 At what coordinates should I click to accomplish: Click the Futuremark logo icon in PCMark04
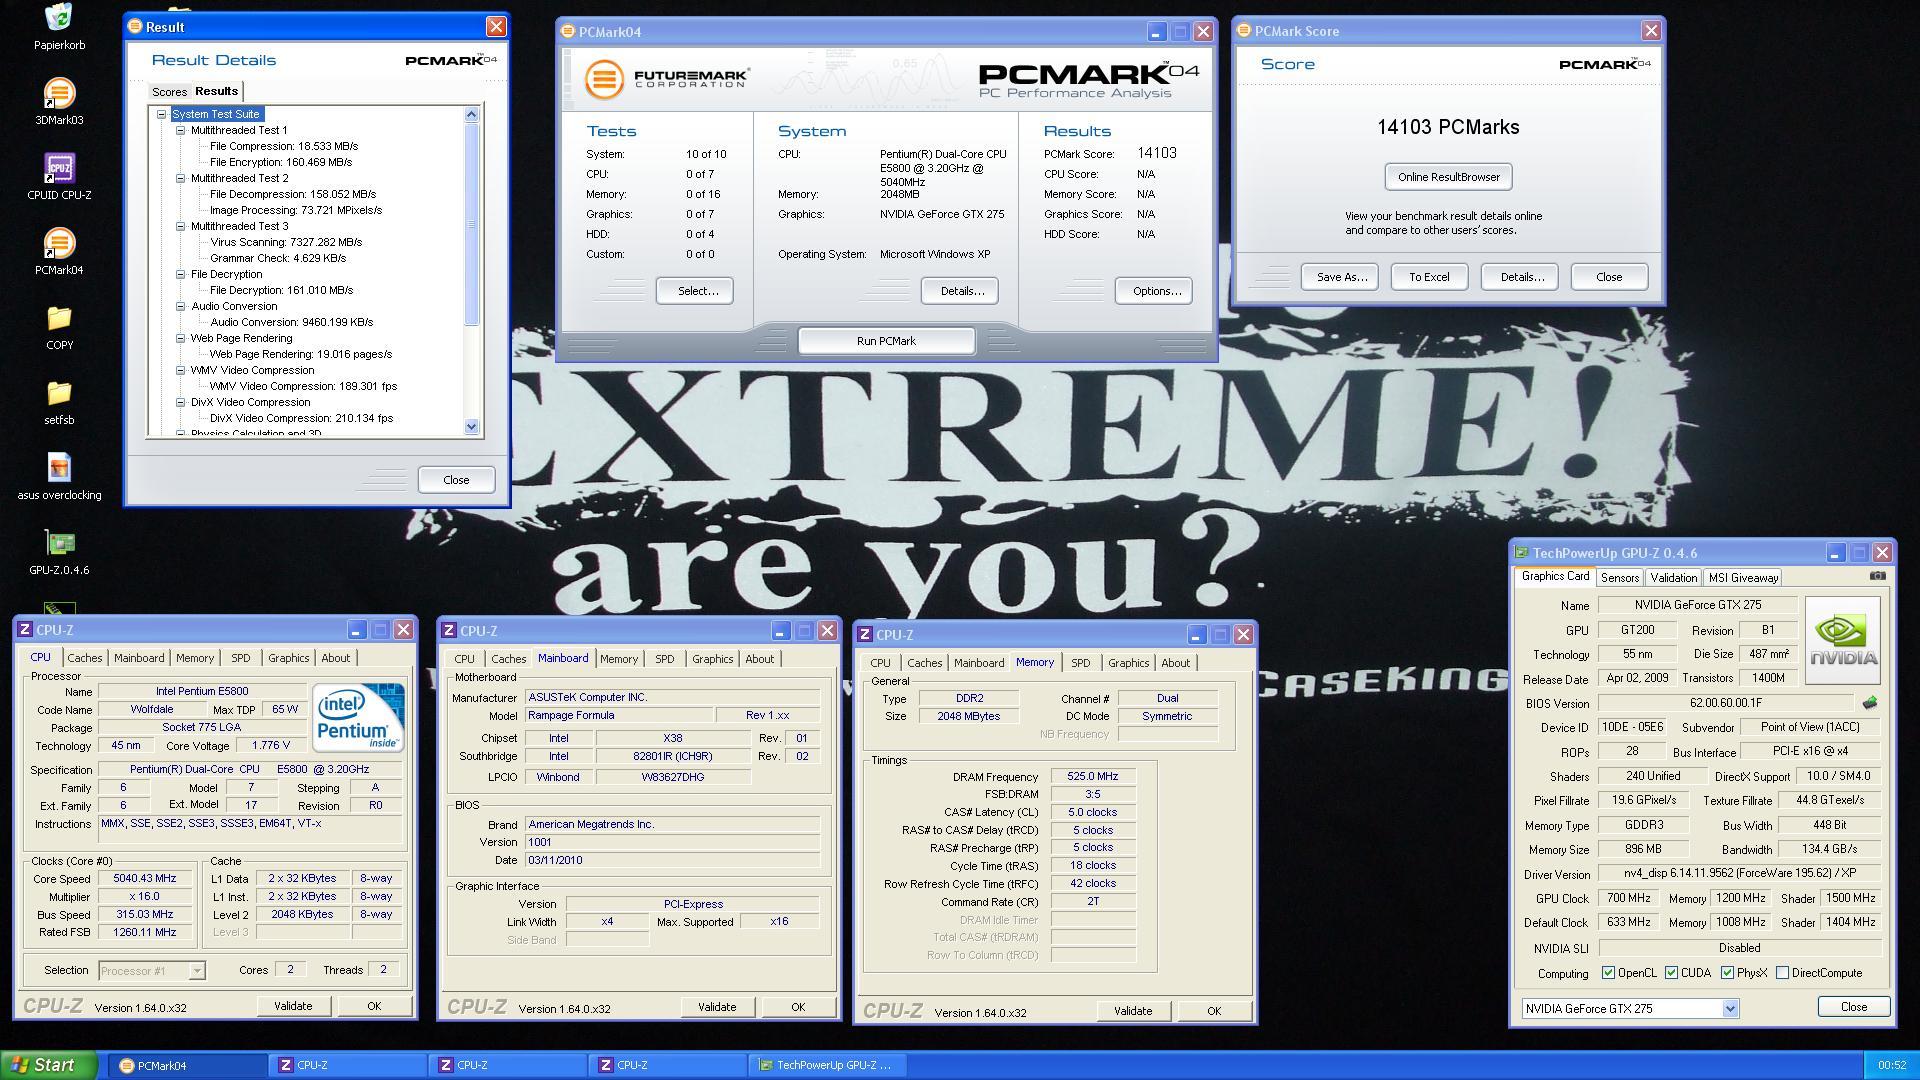603,79
